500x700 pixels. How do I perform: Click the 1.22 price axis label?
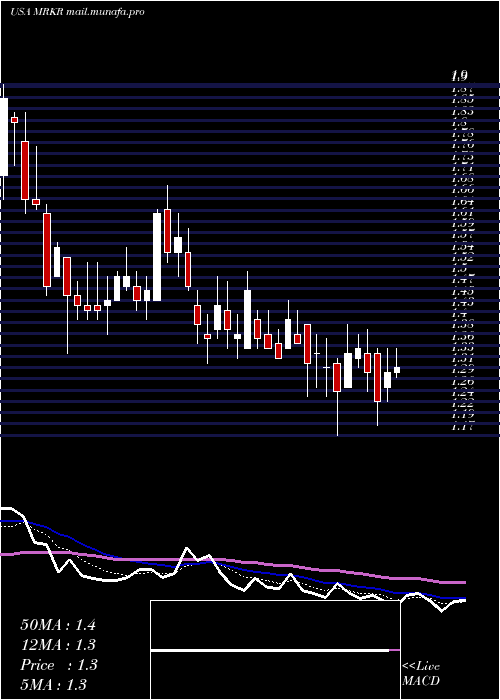click(x=463, y=404)
